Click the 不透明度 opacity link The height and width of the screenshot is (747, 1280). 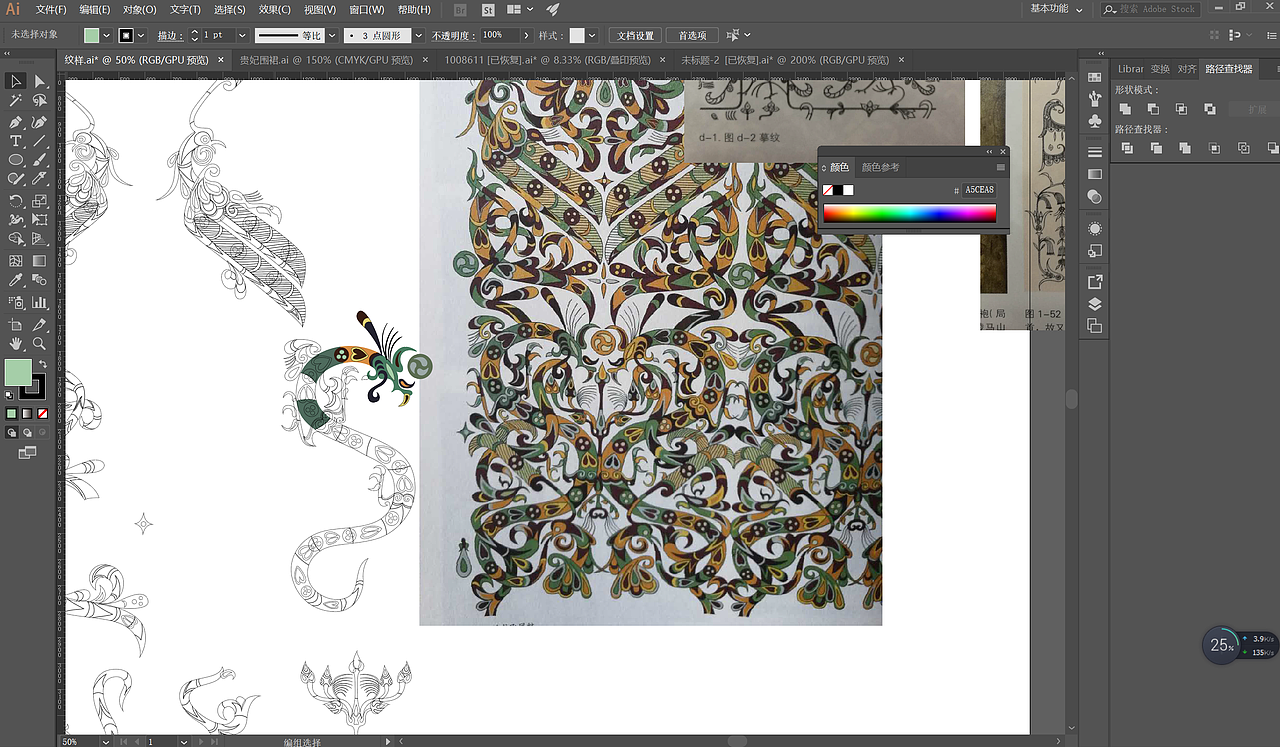tap(453, 35)
